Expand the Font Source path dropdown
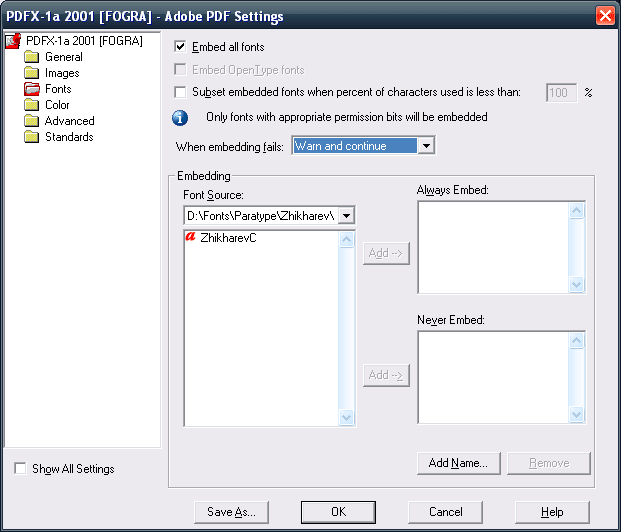 pos(269,216)
